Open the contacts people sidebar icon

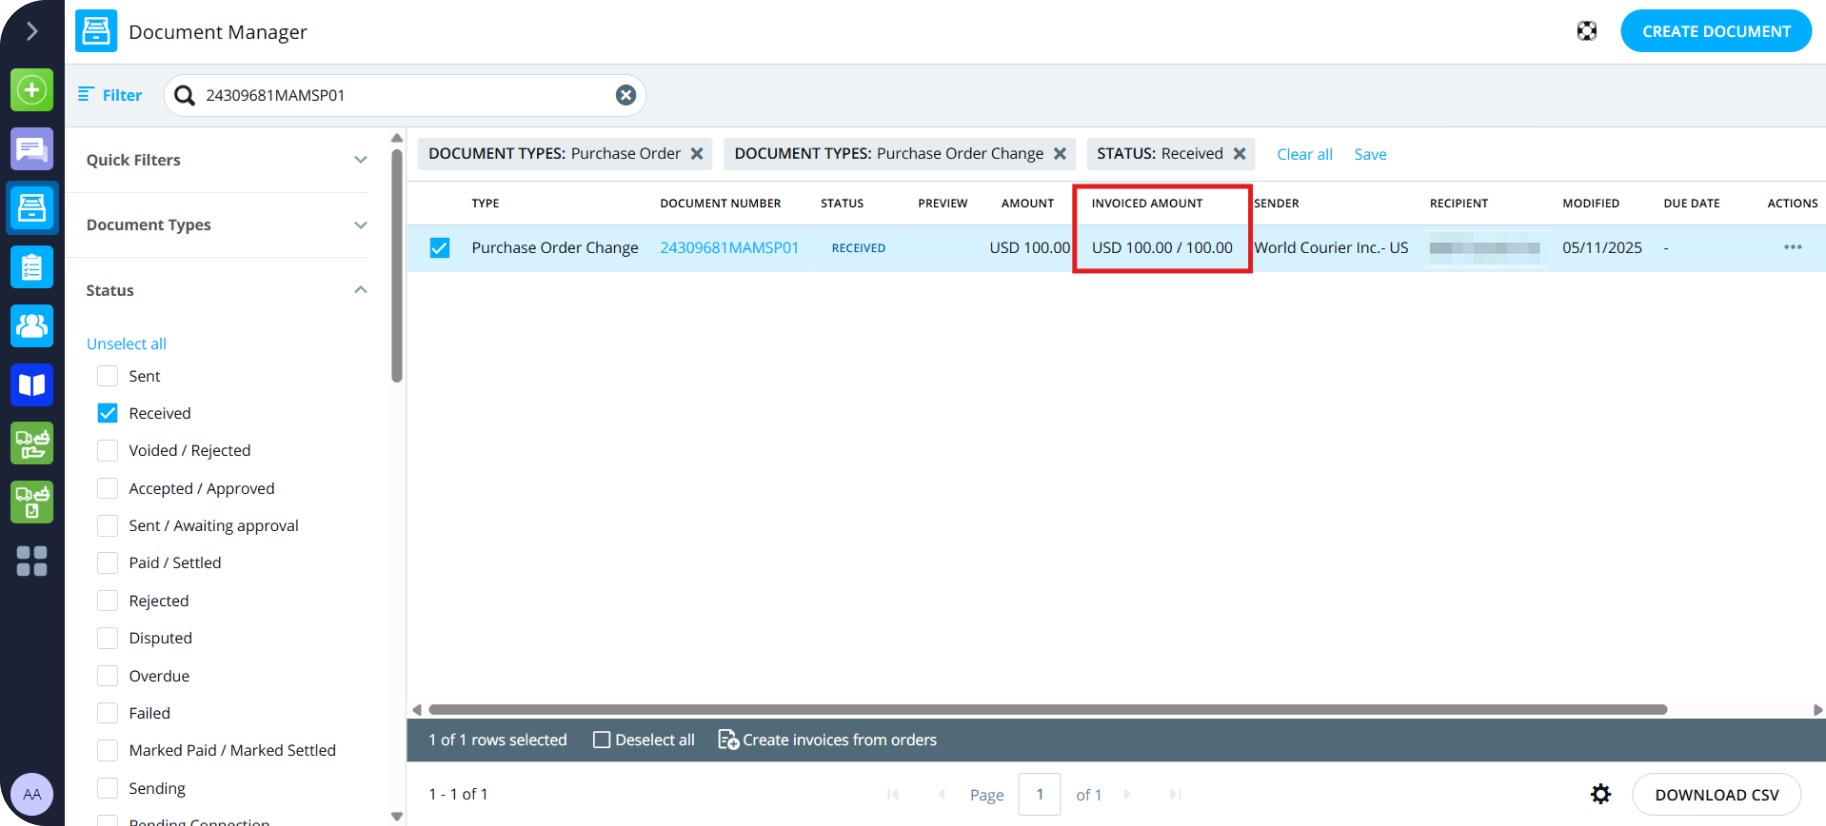[32, 326]
